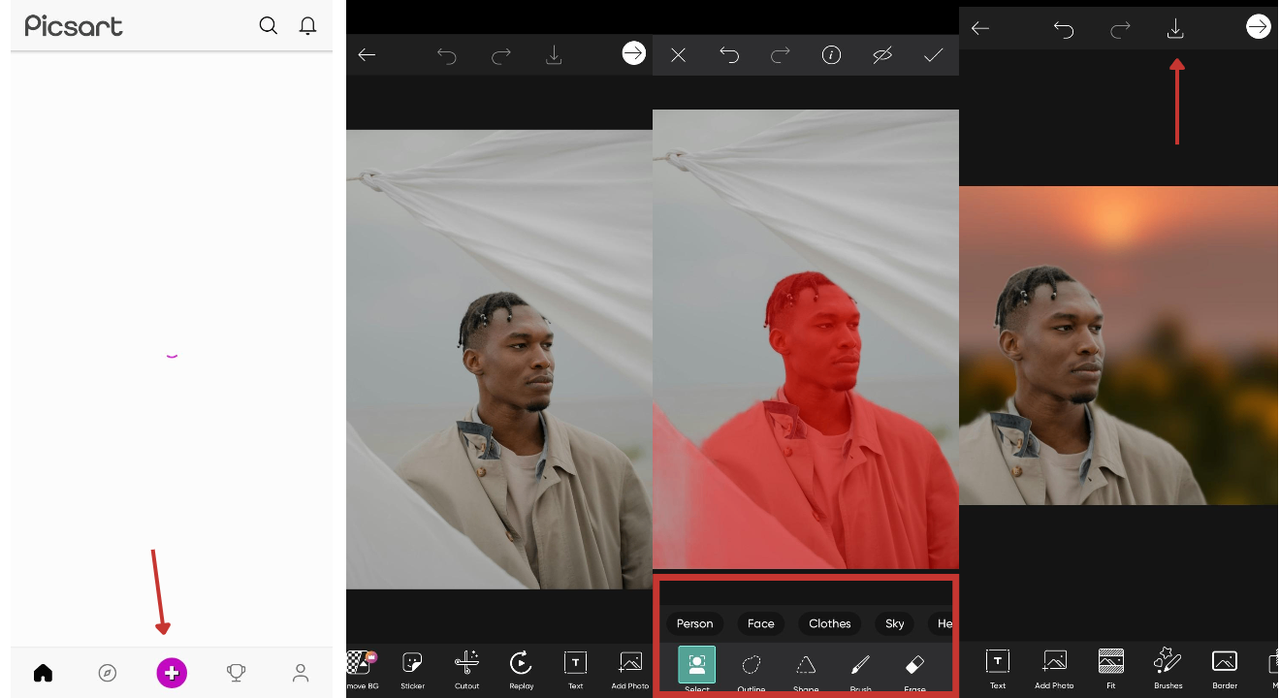Open the Challenges trophy tab

tap(236, 673)
